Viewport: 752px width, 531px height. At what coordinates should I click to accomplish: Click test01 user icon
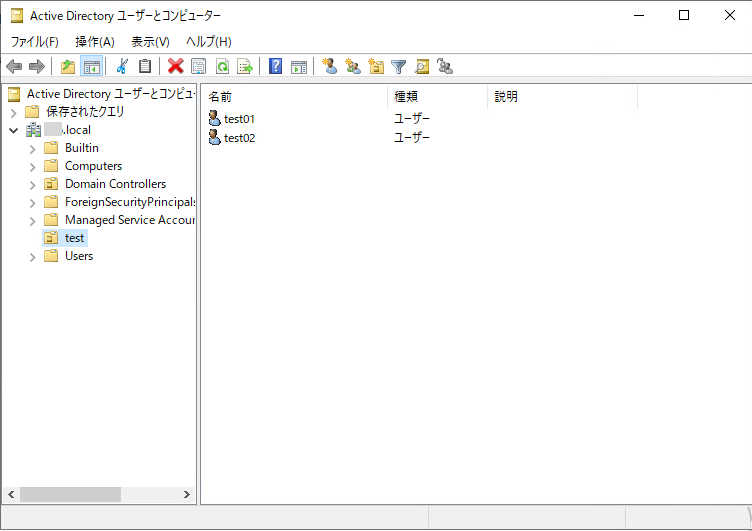214,118
